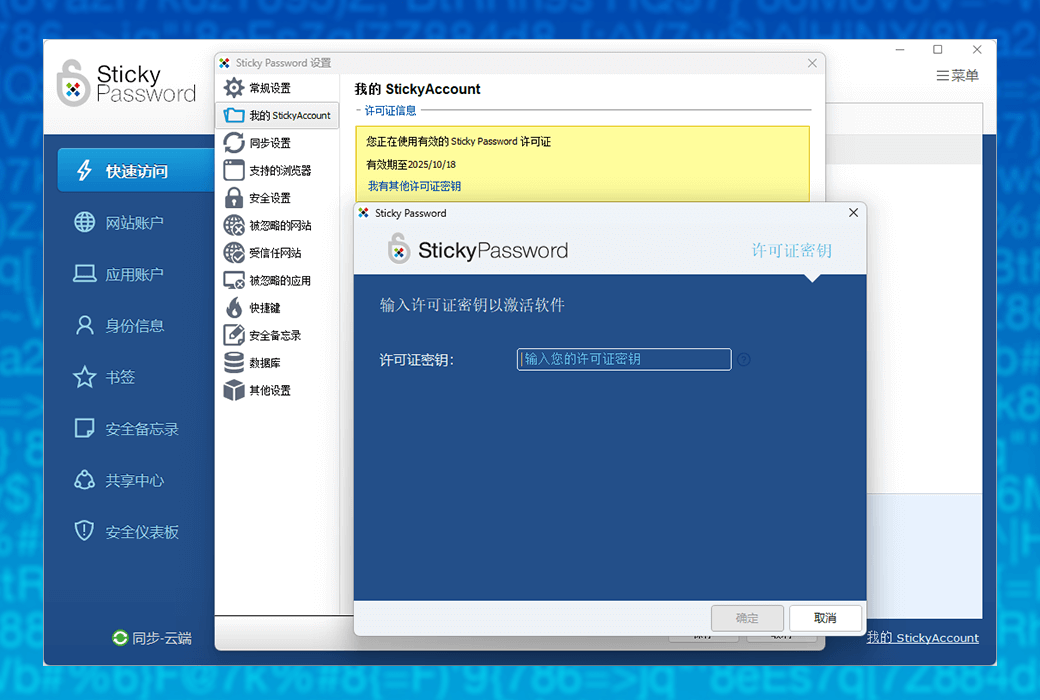Viewport: 1040px width, 700px height.
Task: Click the green sync status icon
Action: click(x=120, y=638)
